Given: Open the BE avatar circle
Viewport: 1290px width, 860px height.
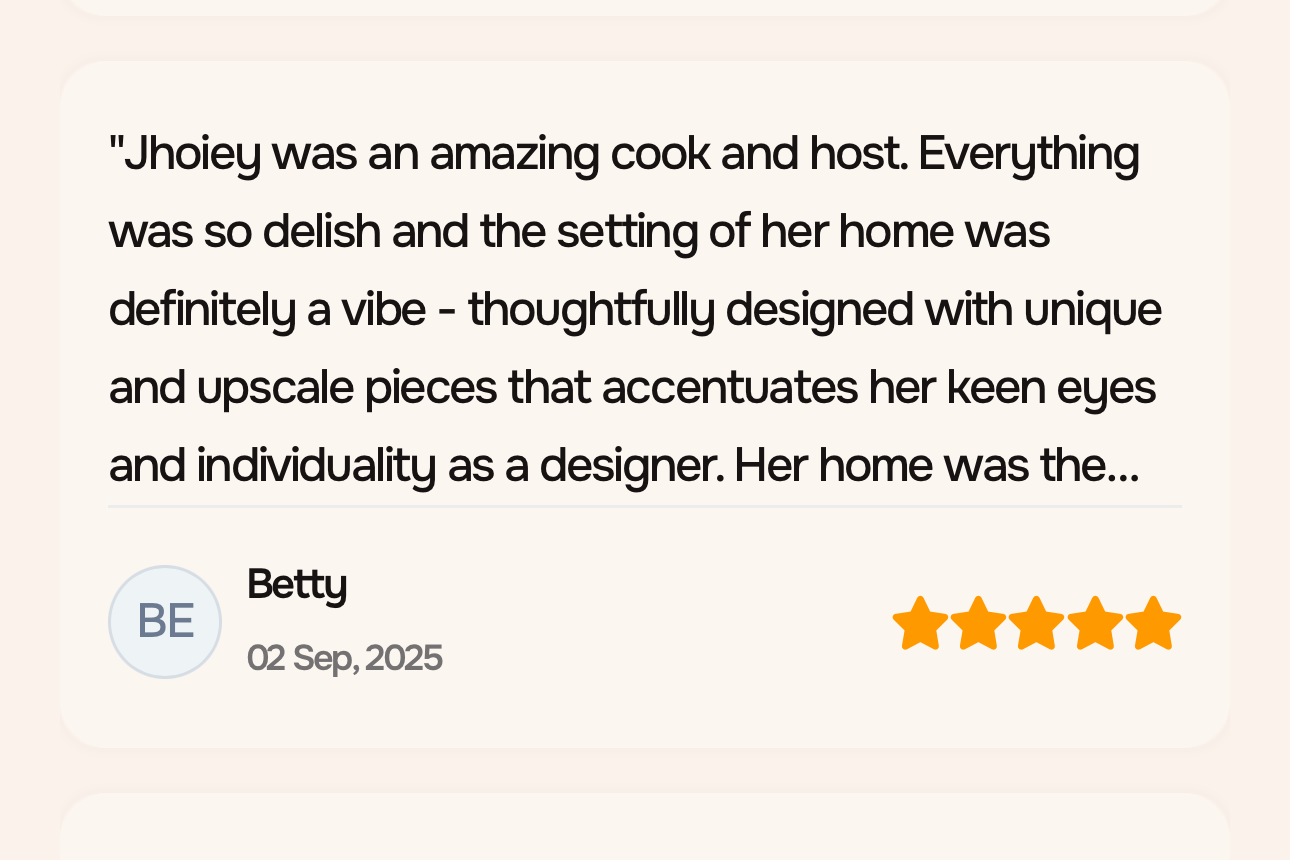Looking at the screenshot, I should pyautogui.click(x=165, y=622).
